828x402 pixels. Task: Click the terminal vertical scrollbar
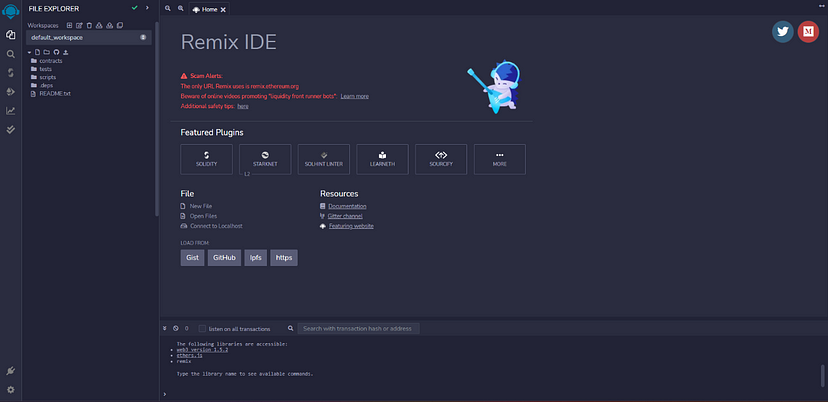click(822, 375)
